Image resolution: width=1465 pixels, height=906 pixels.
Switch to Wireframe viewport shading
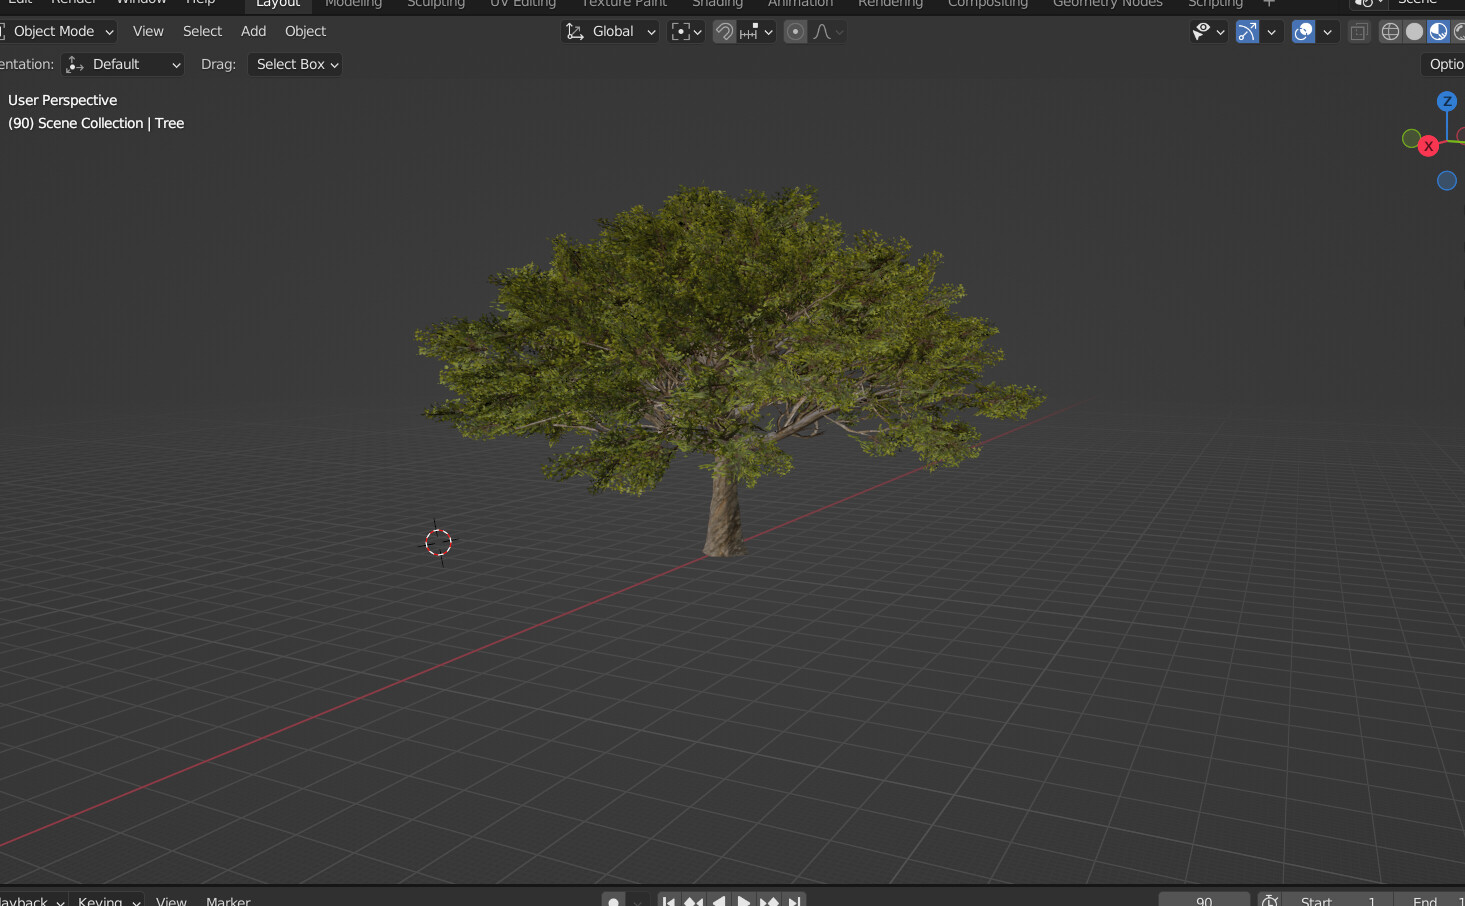(x=1390, y=31)
